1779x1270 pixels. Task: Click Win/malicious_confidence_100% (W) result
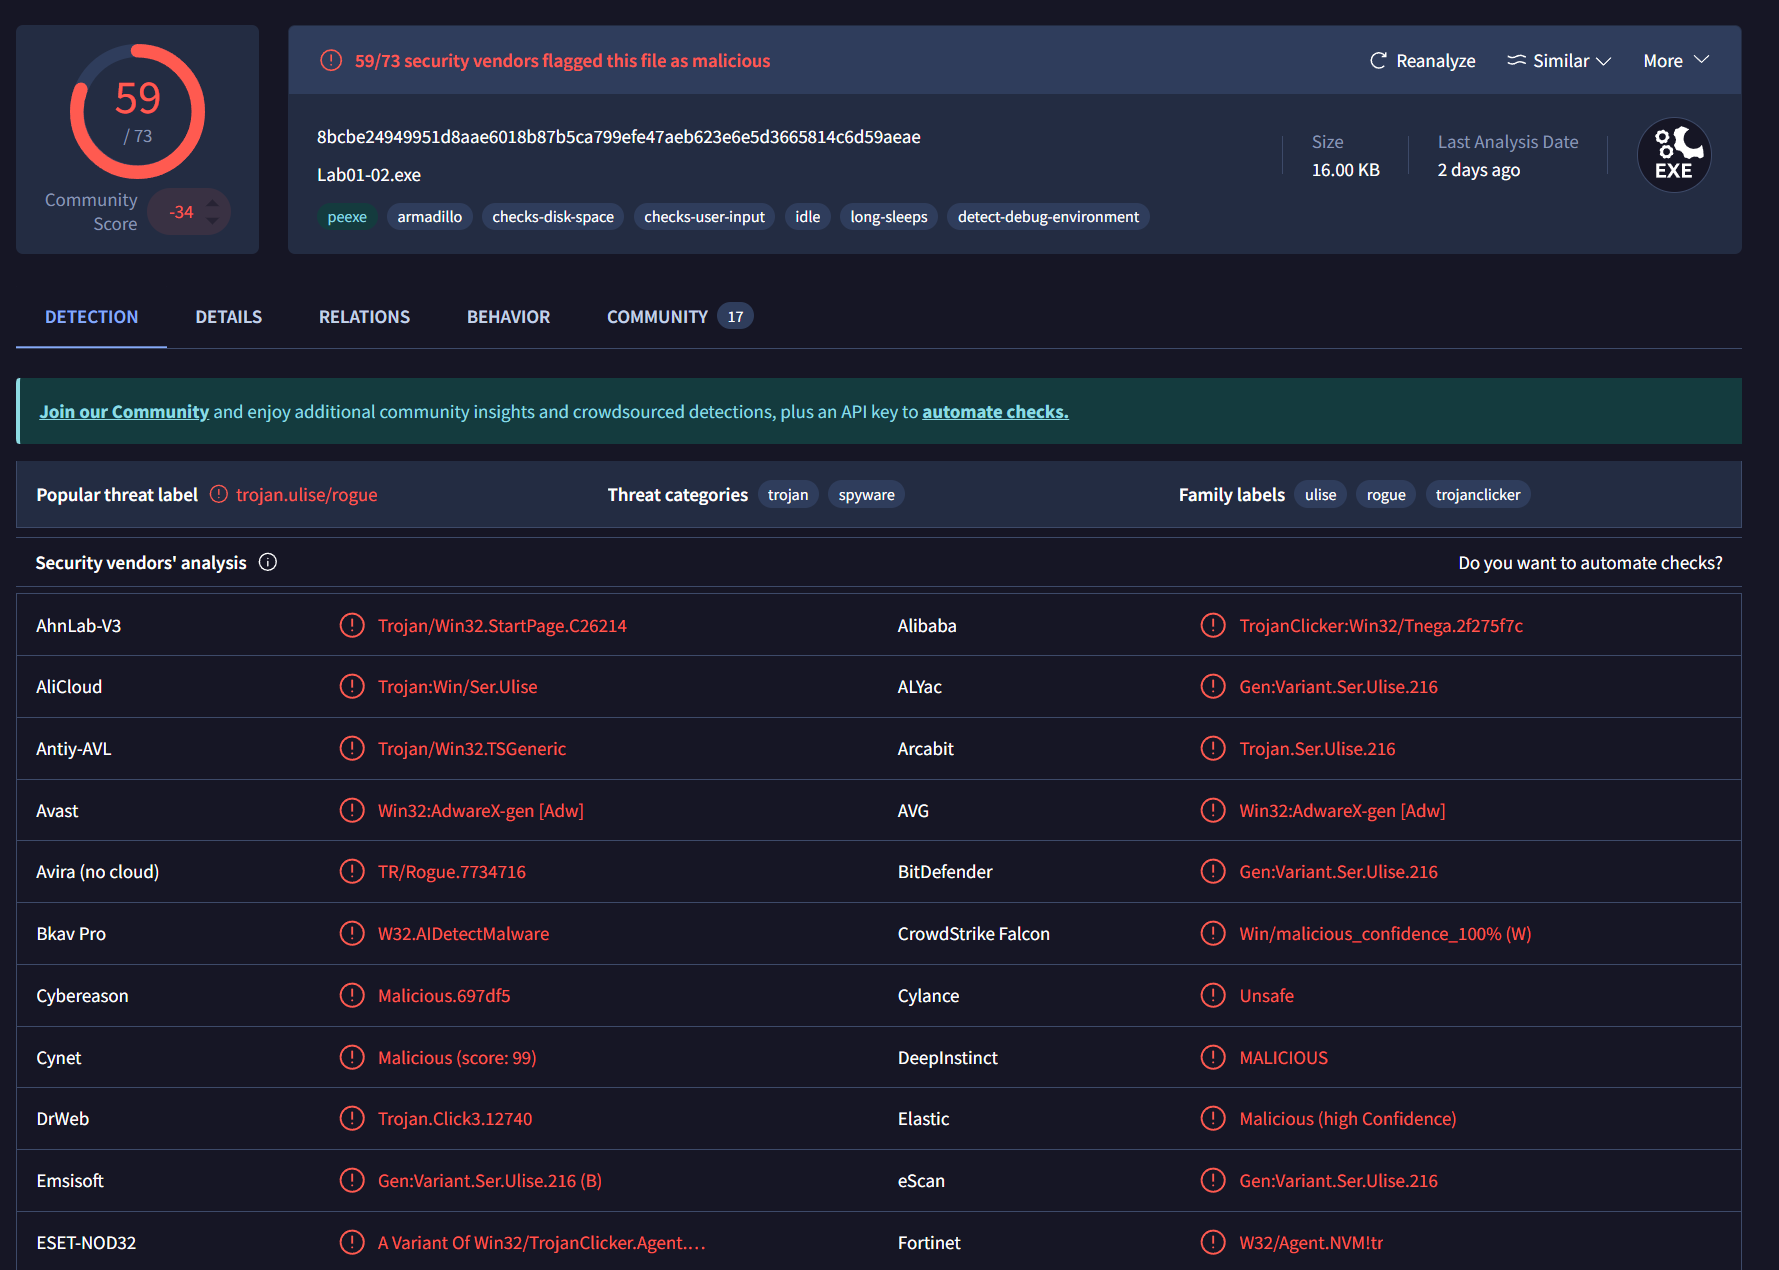(1385, 934)
